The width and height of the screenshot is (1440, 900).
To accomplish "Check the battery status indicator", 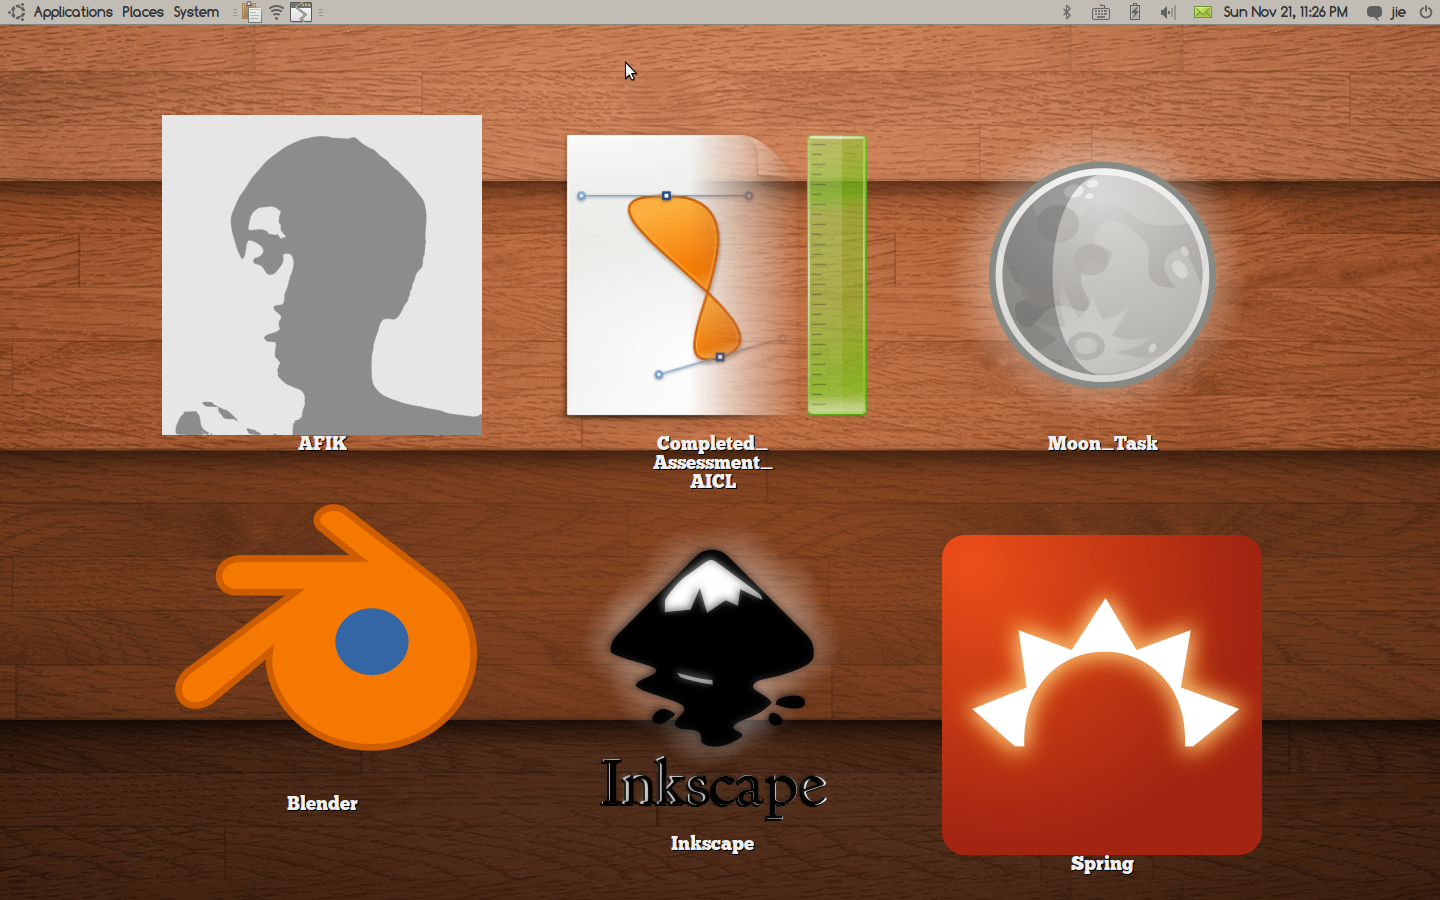I will [x=1135, y=12].
